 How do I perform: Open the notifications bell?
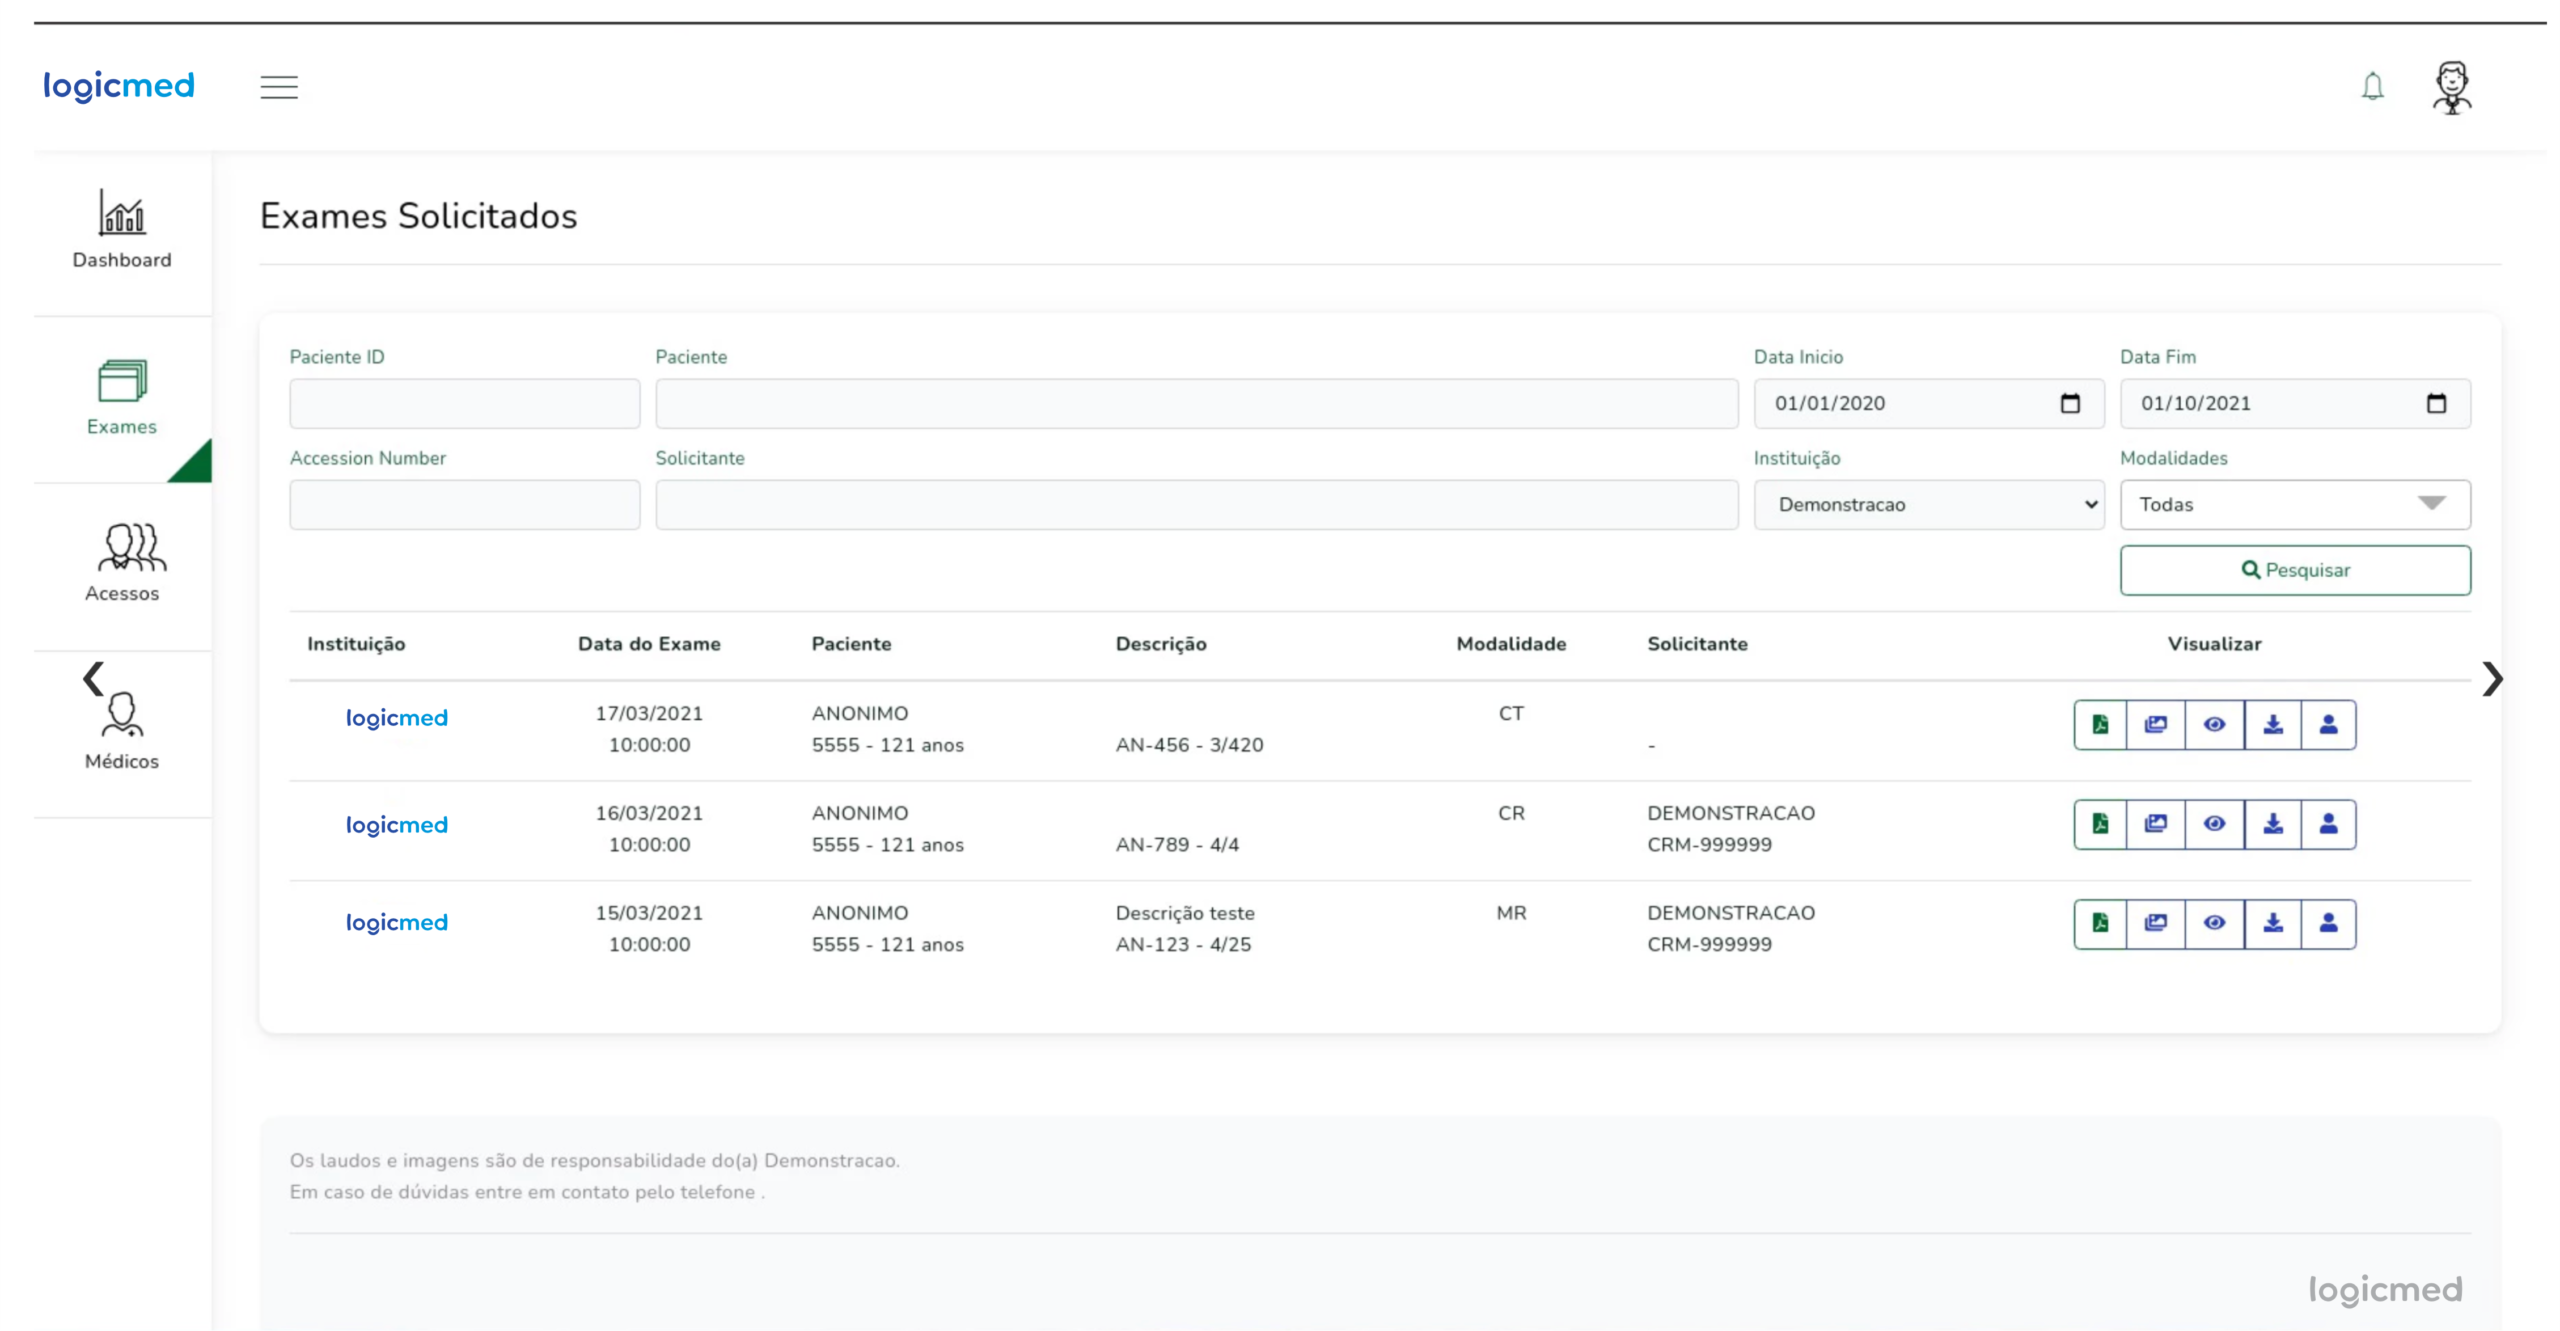click(2371, 87)
